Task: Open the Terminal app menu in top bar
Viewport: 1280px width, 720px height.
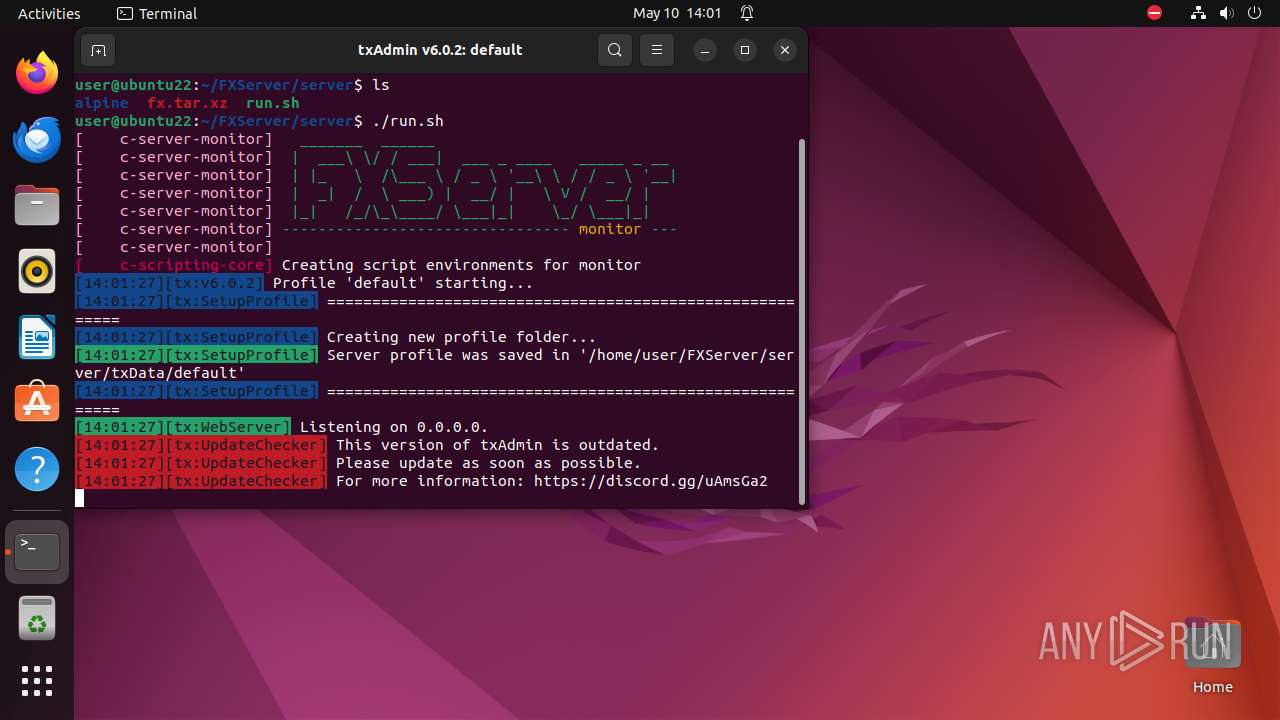Action: pyautogui.click(x=157, y=14)
